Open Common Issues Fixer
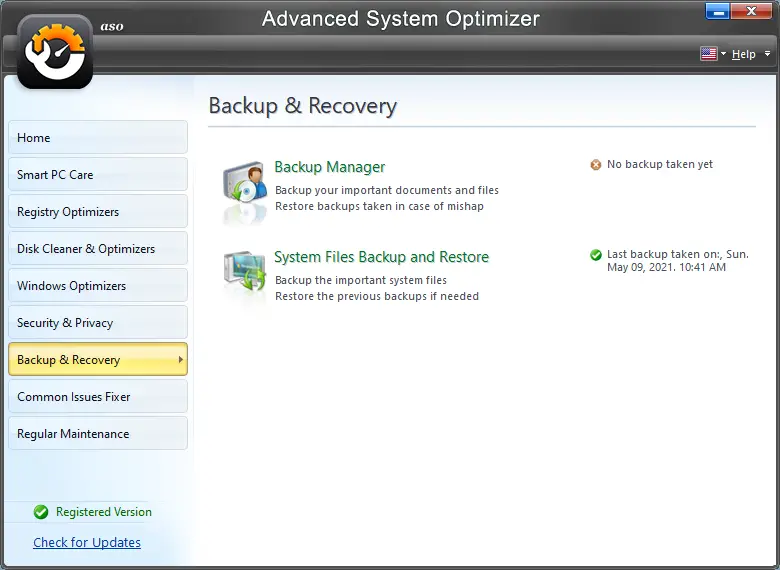 tap(98, 396)
